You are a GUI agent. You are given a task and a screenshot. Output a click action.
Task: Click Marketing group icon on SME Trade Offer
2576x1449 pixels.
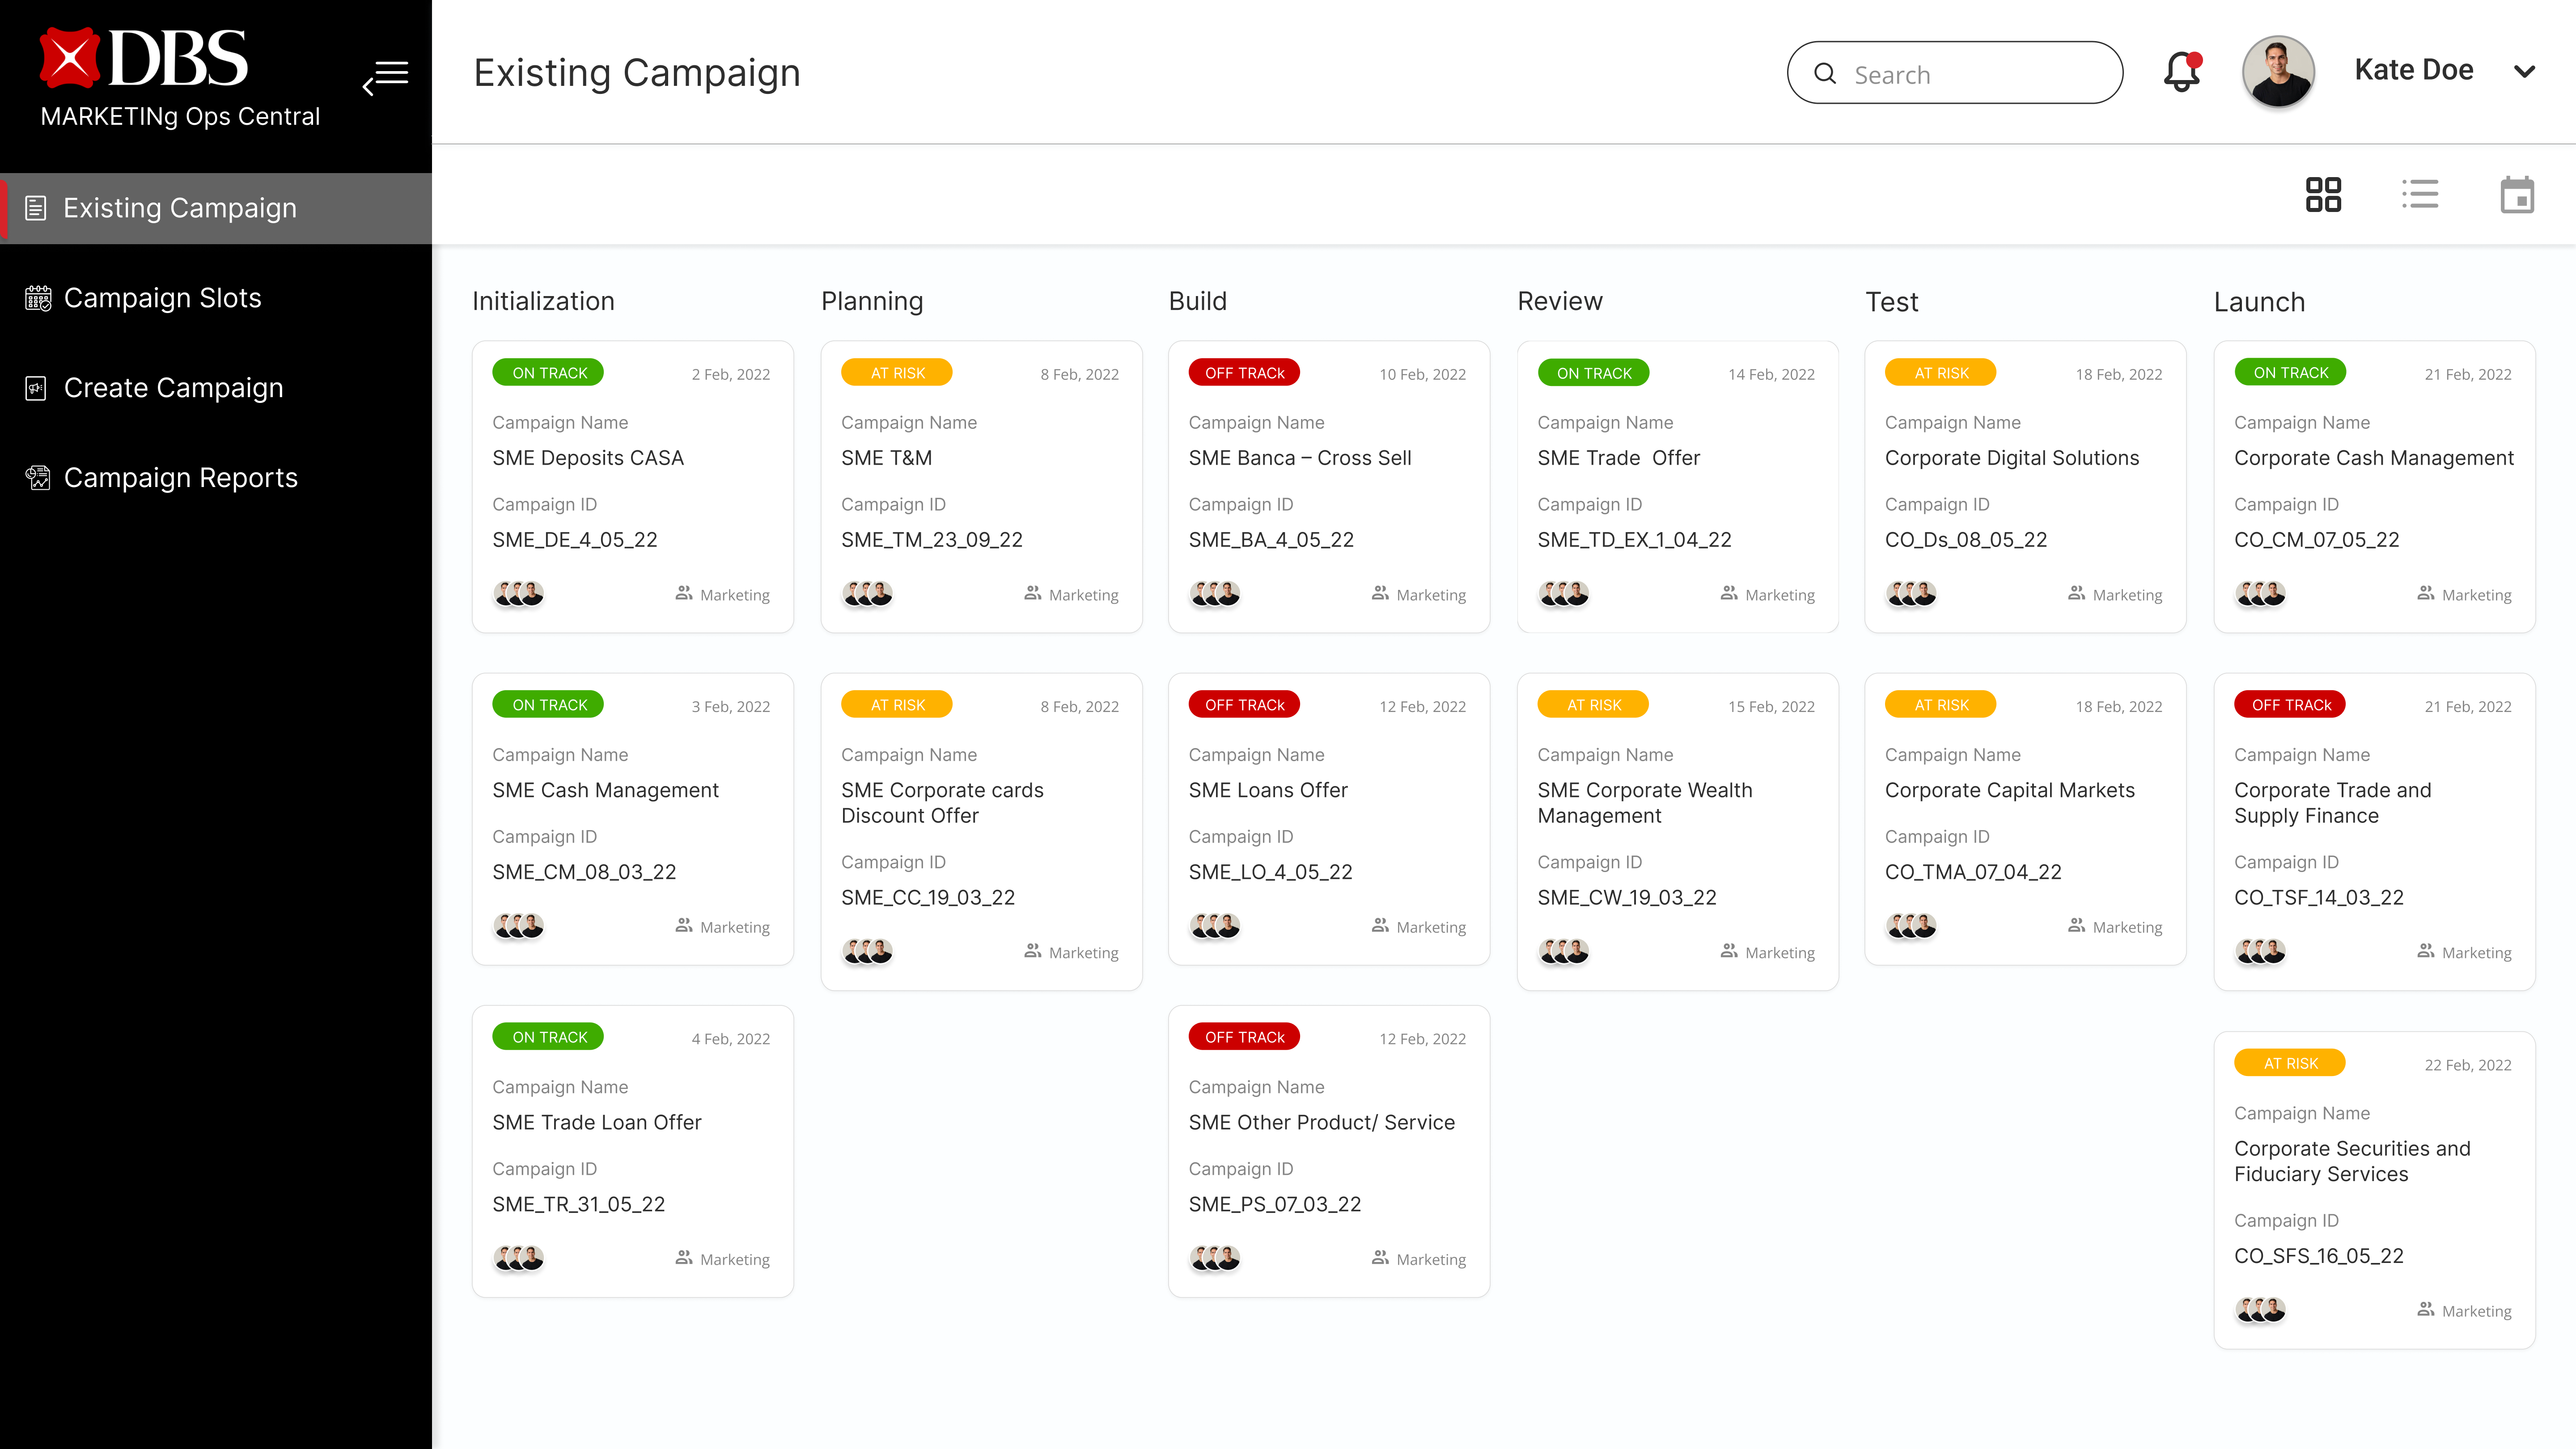pos(1729,593)
